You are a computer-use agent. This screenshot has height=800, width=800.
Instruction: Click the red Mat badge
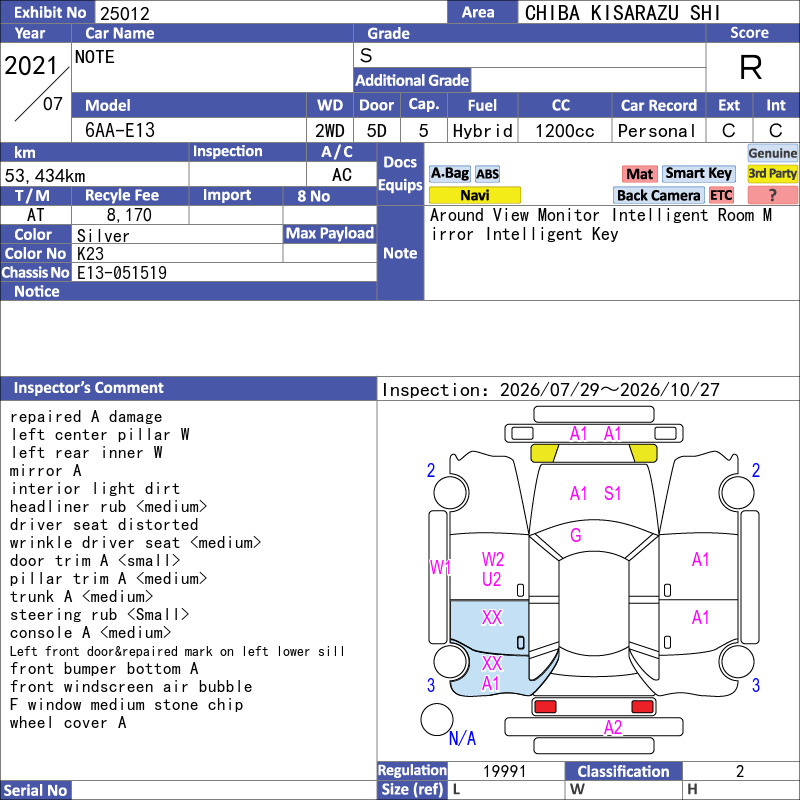click(x=639, y=174)
